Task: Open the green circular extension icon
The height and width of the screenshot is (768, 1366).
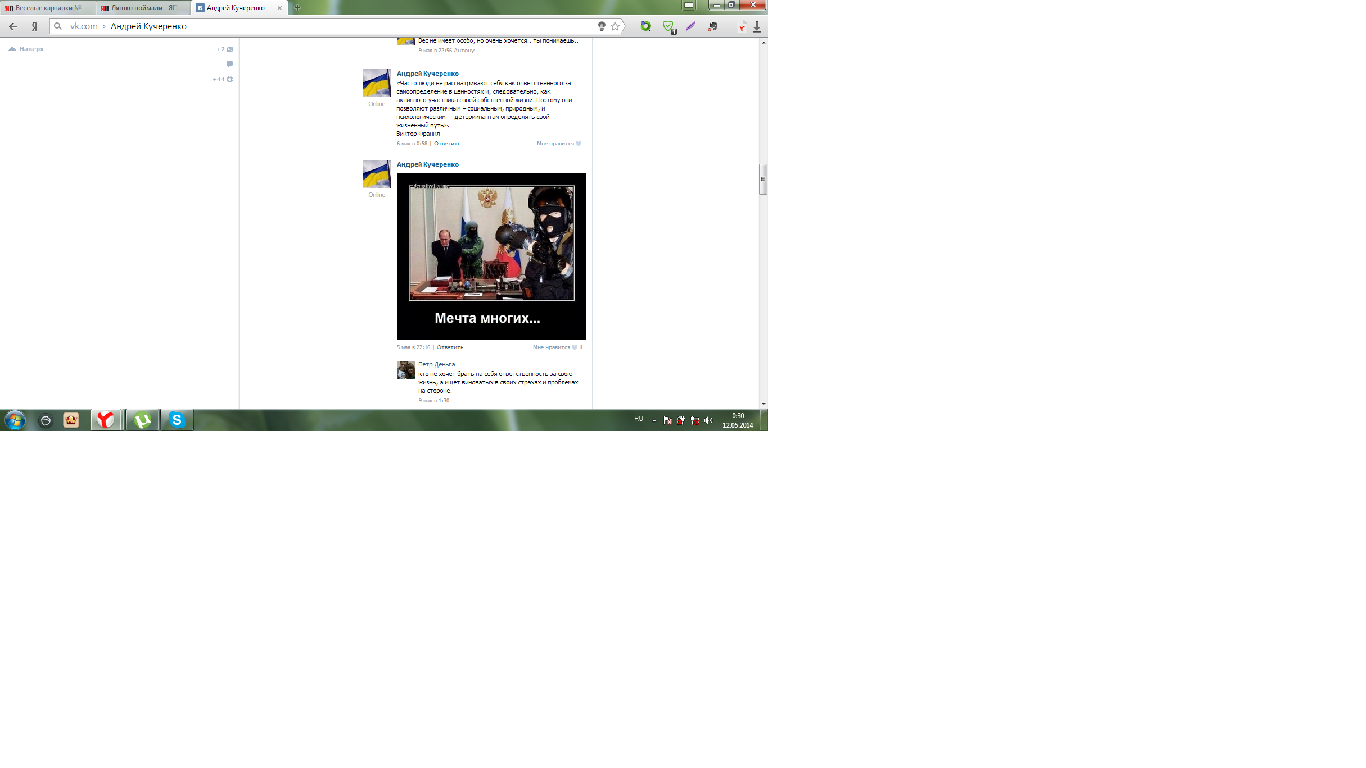Action: coord(645,26)
